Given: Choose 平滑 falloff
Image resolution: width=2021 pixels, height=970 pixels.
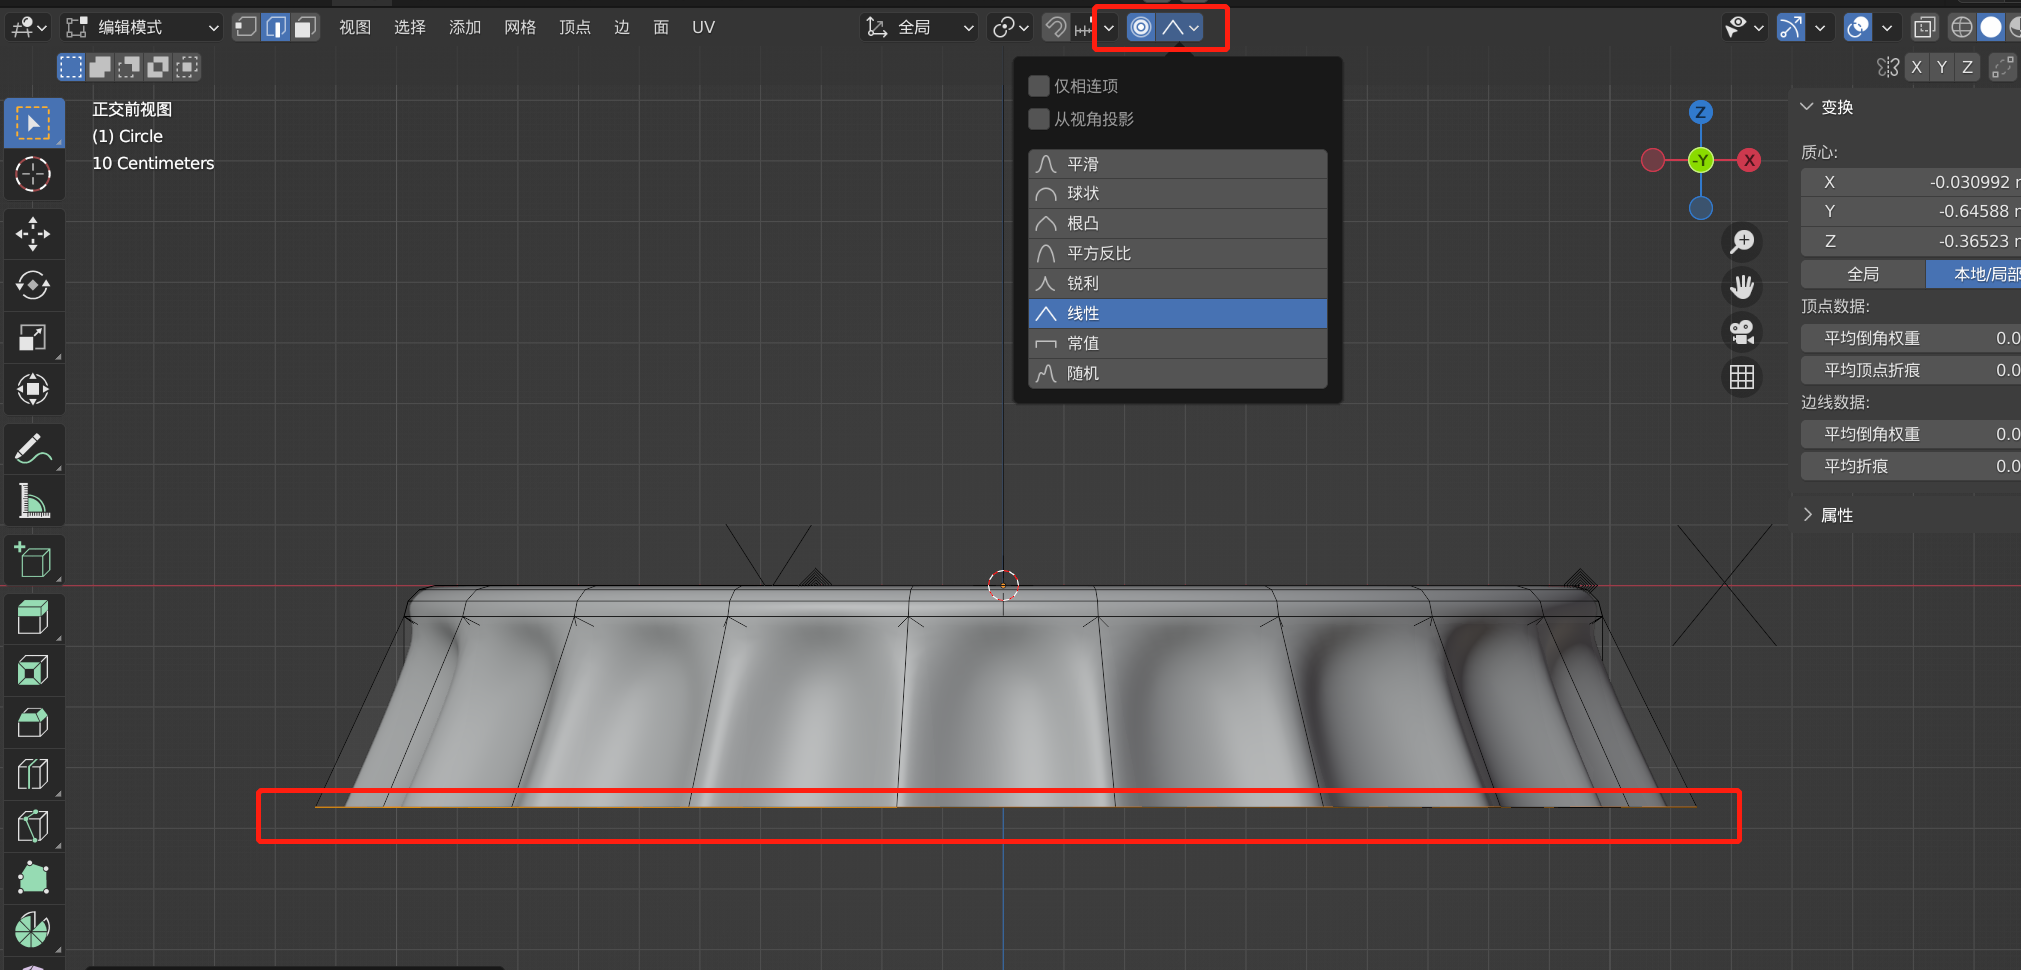Looking at the screenshot, I should (x=1178, y=164).
